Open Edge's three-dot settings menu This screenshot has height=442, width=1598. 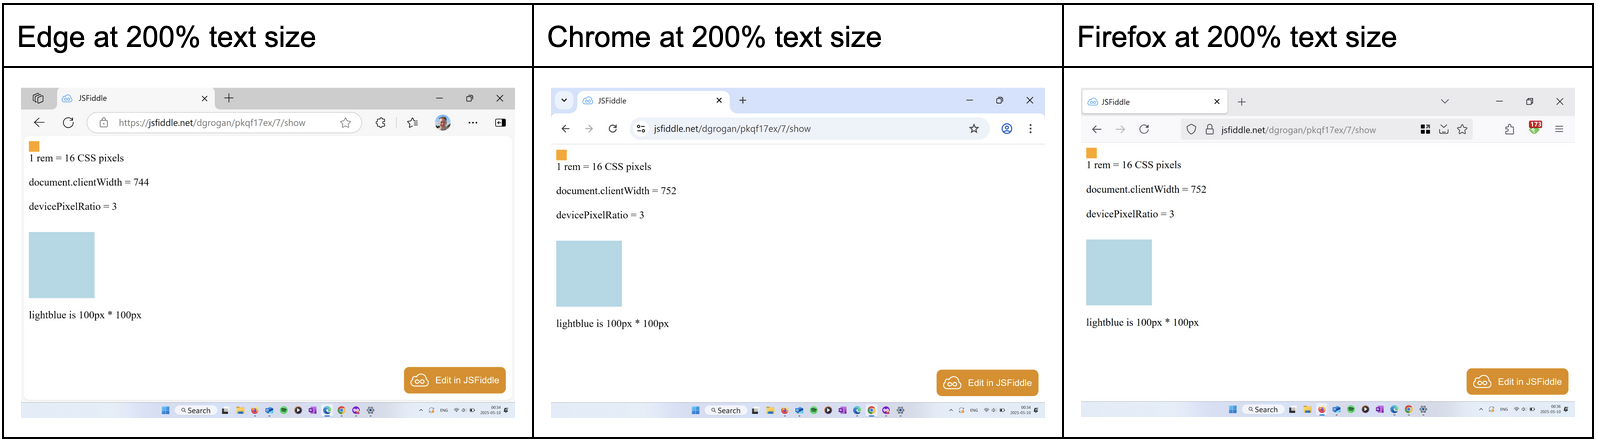point(473,123)
